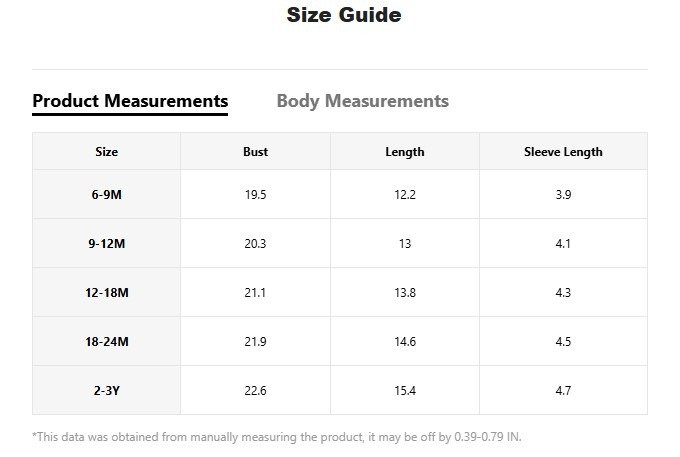
Task: Select the 12-18M size row label
Action: tap(106, 293)
